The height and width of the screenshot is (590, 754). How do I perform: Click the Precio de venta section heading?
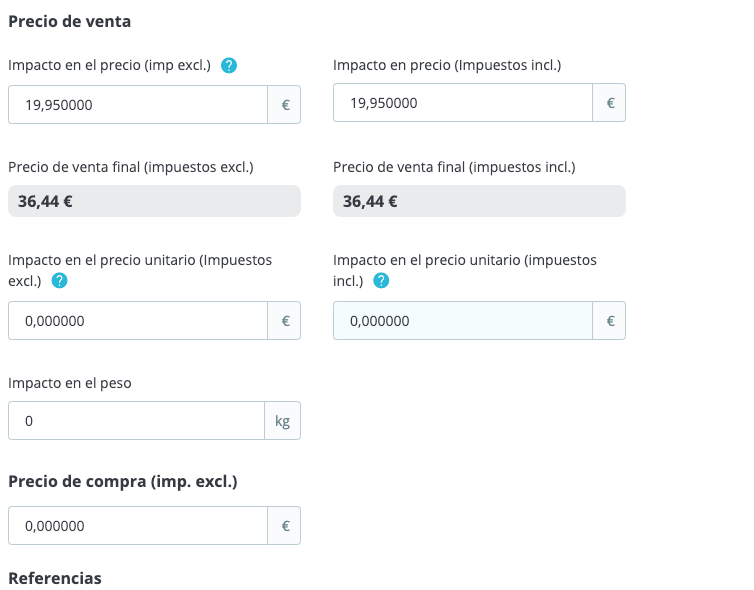[x=69, y=21]
